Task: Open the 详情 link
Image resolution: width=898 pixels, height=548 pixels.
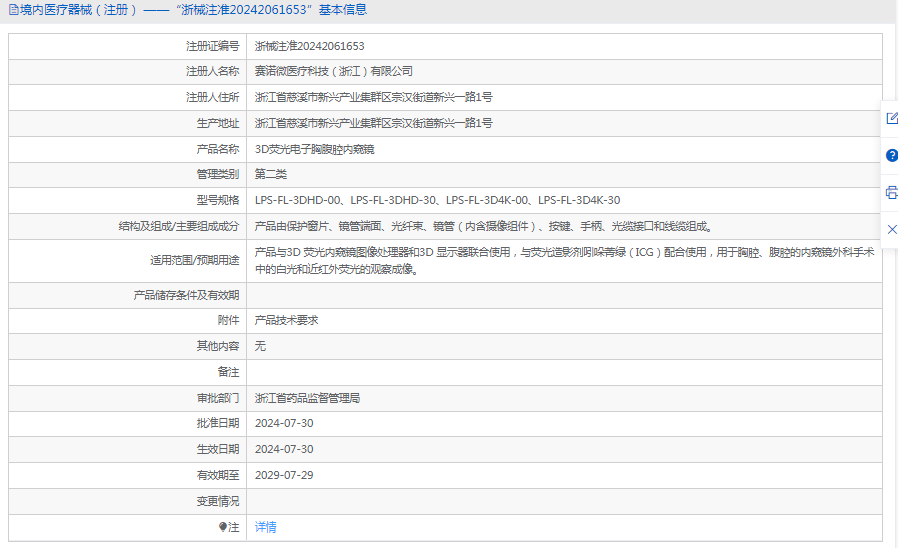Action: pos(266,527)
